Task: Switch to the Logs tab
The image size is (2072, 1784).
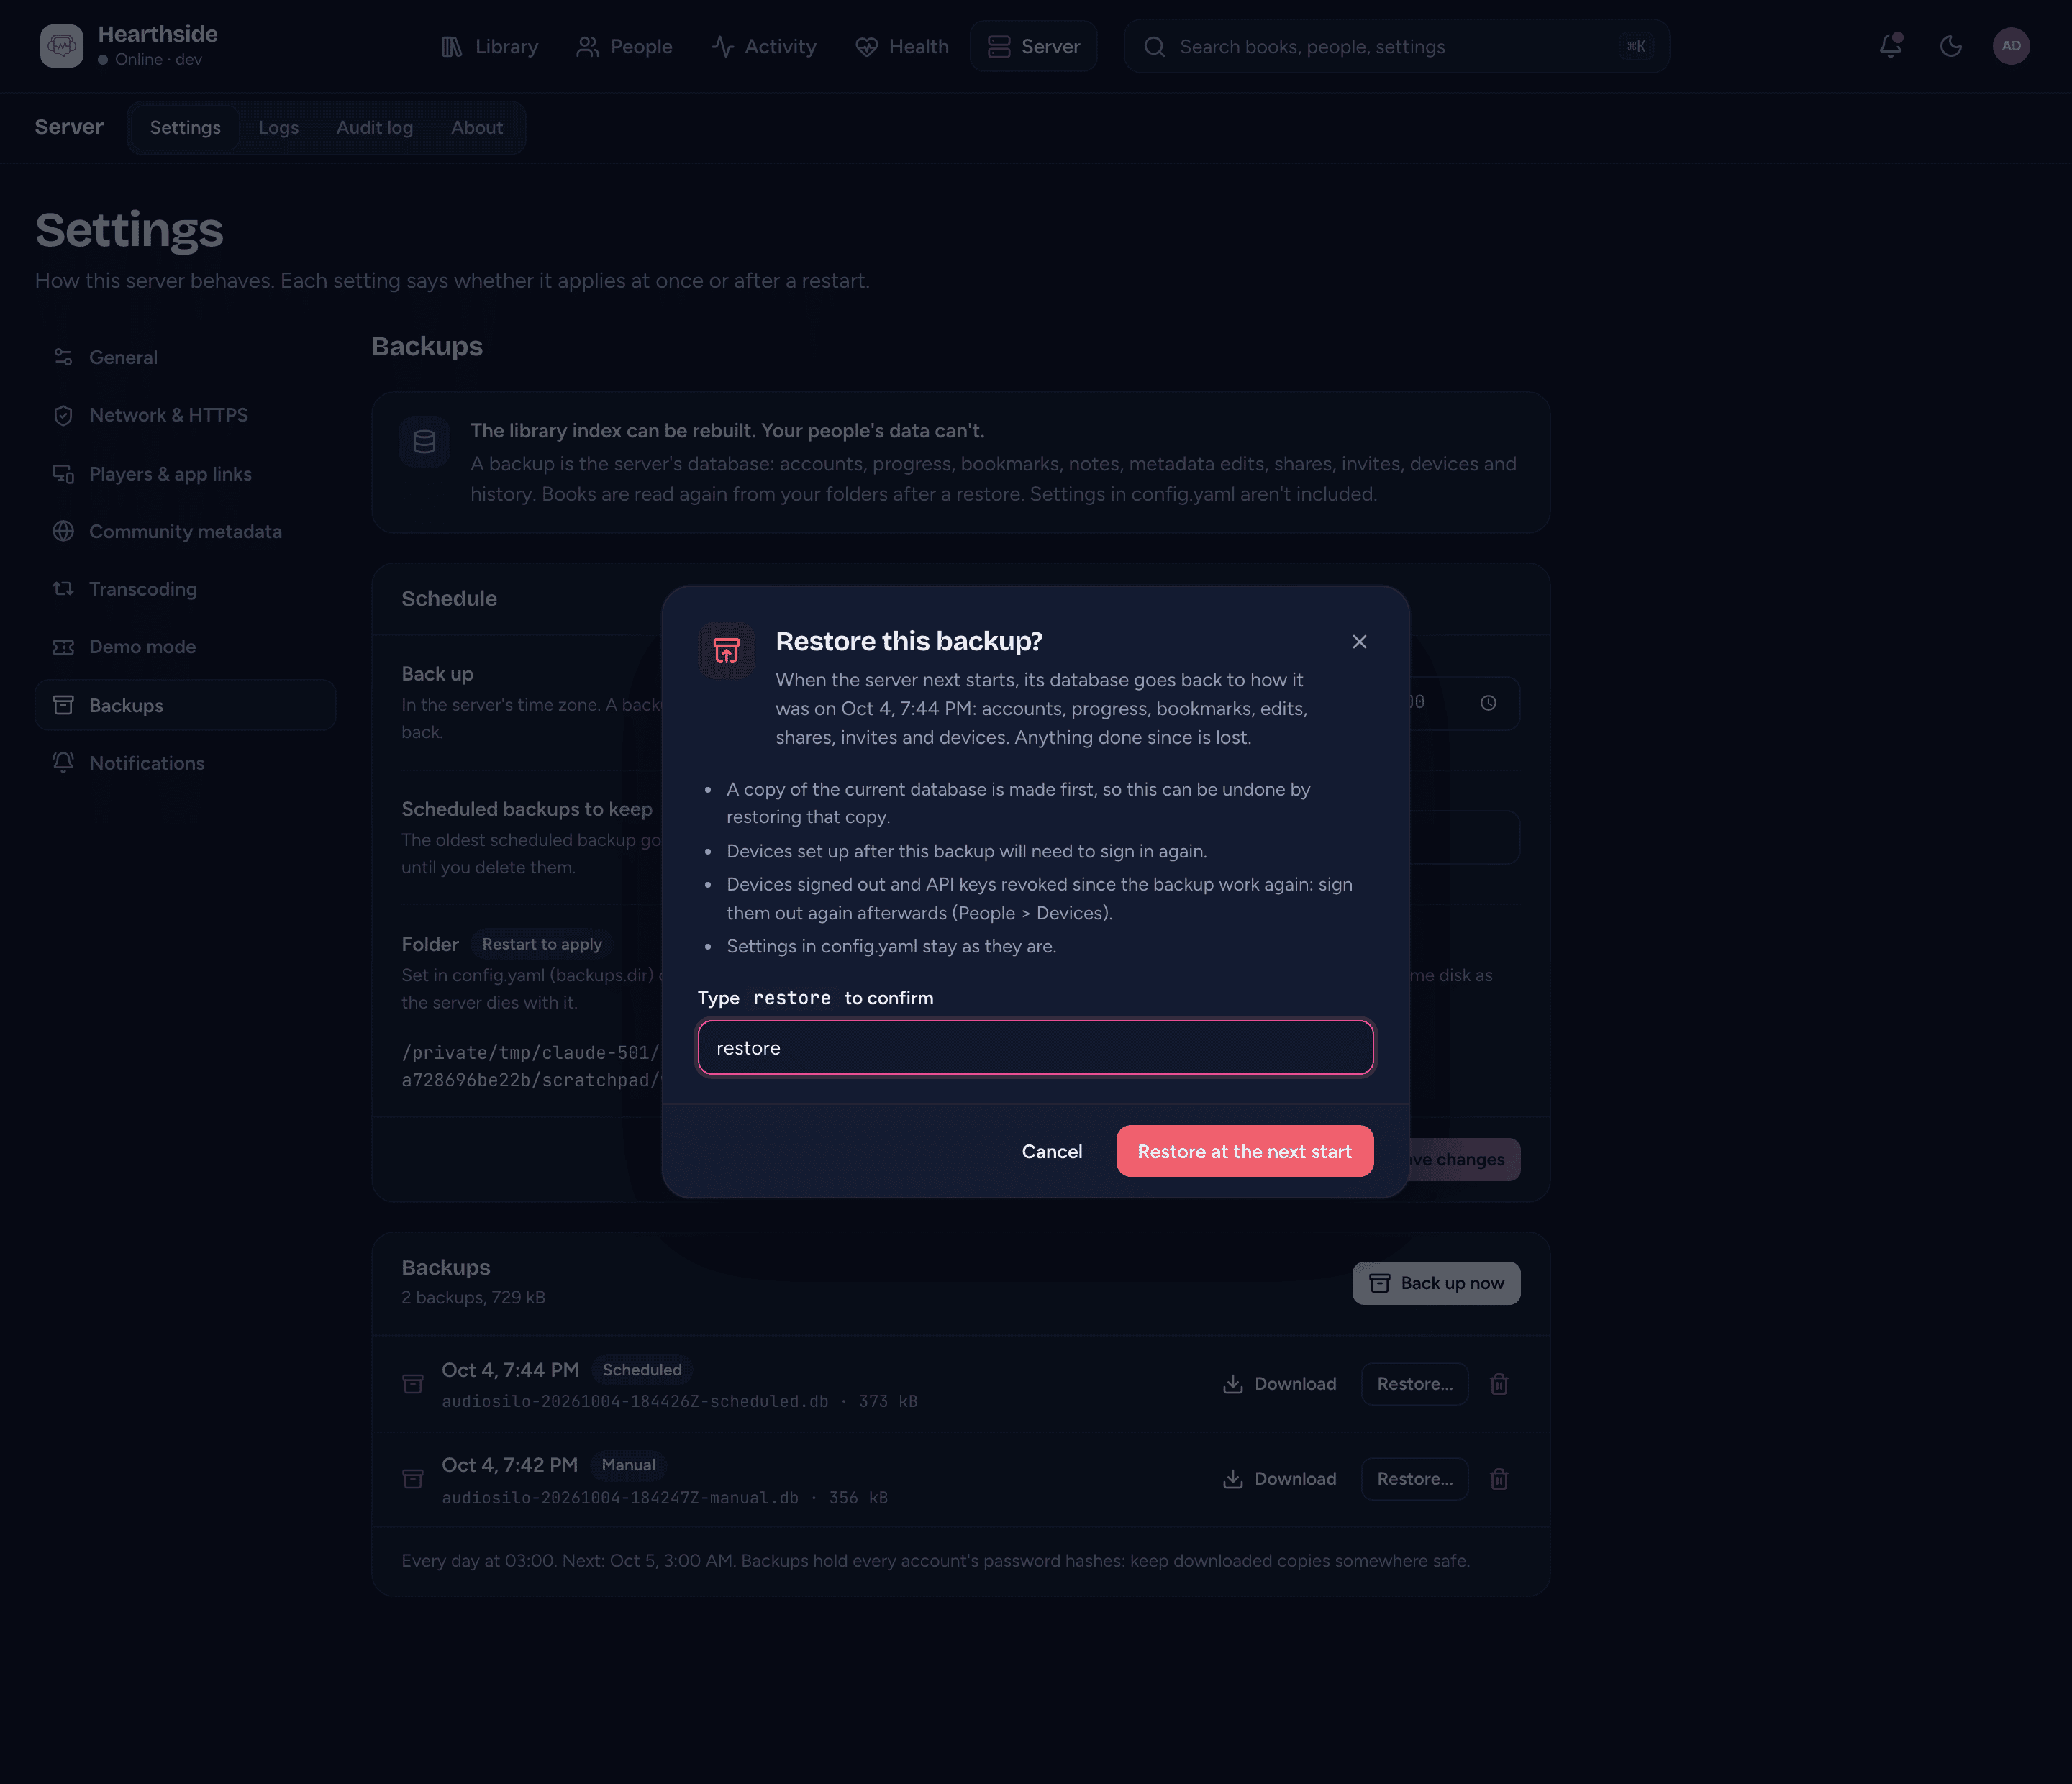Action: 278,128
